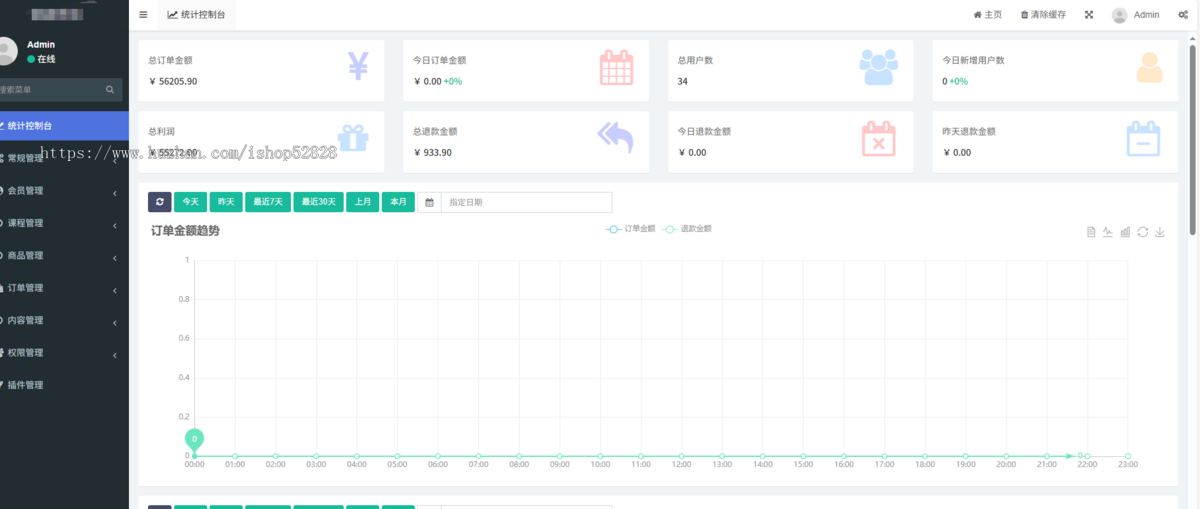Viewport: 1200px width, 509px height.
Task: Expand the 课程管理 sidebar menu
Action: [64, 223]
